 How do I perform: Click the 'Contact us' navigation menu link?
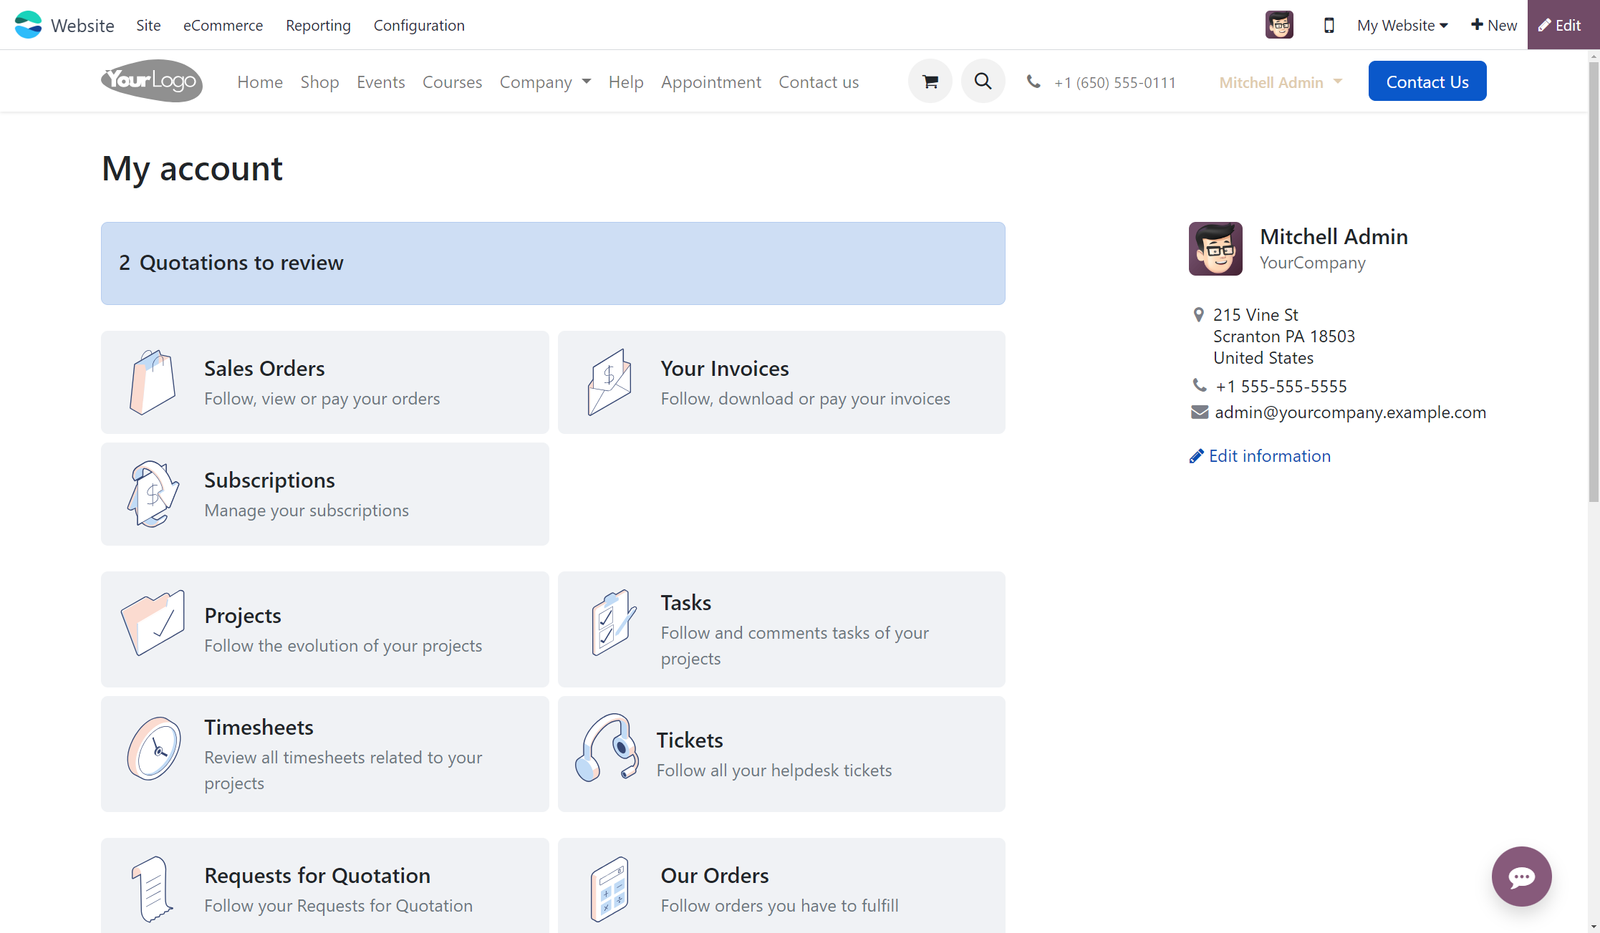(819, 82)
